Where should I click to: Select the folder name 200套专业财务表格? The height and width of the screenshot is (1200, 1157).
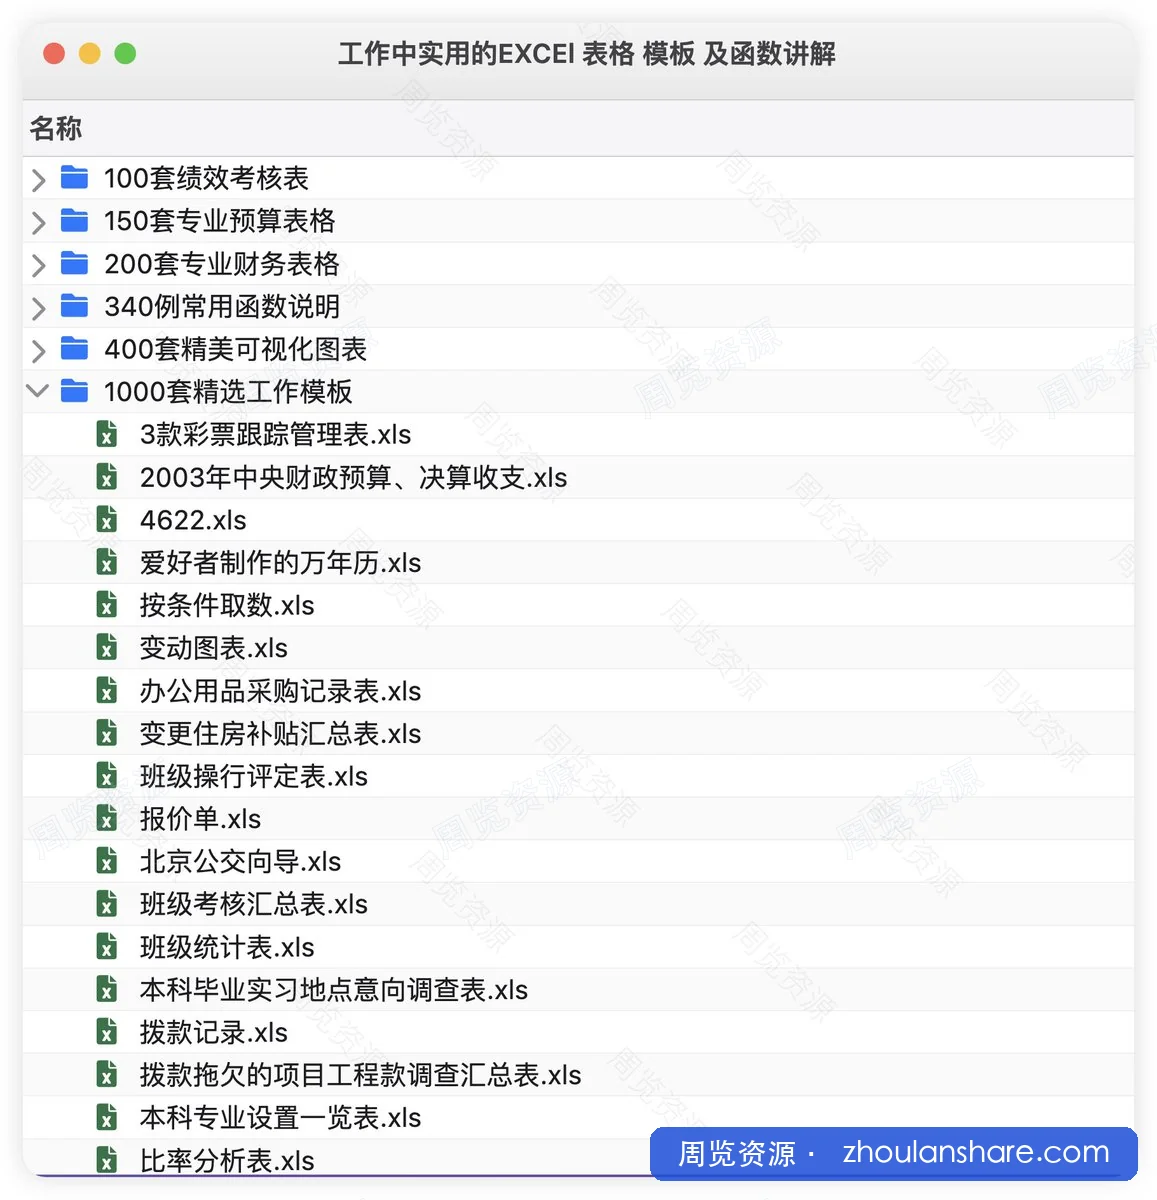pyautogui.click(x=222, y=264)
